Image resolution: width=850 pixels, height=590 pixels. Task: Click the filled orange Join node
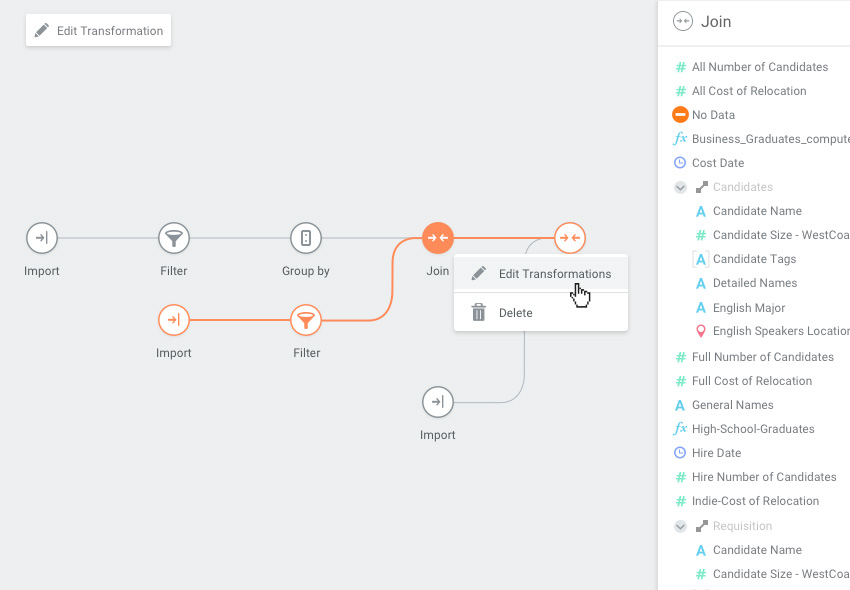pos(438,238)
